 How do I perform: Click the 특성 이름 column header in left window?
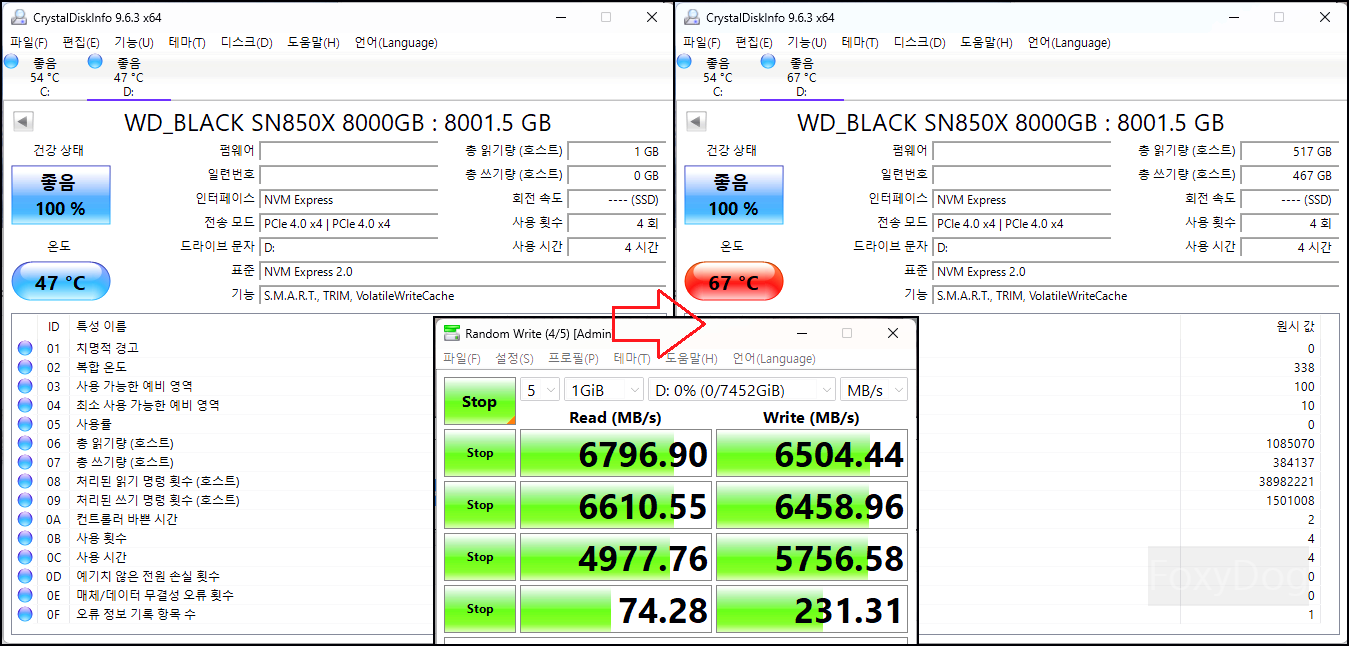point(101,326)
